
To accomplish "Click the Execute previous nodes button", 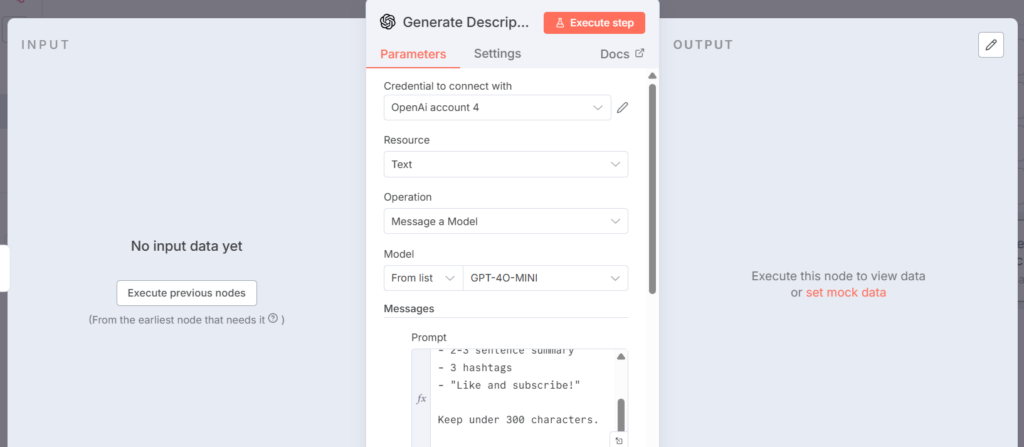I will 187,293.
